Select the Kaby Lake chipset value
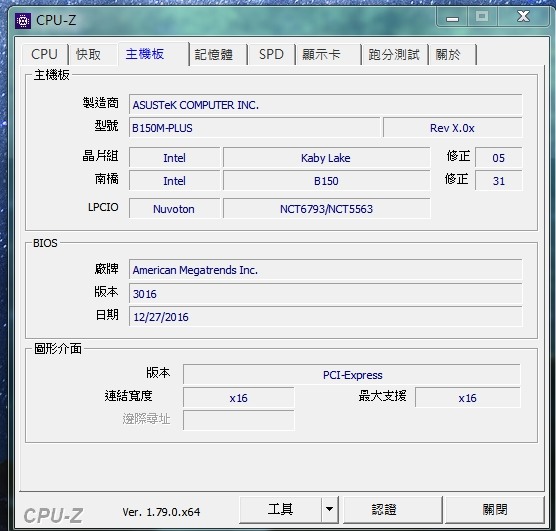 coord(326,158)
